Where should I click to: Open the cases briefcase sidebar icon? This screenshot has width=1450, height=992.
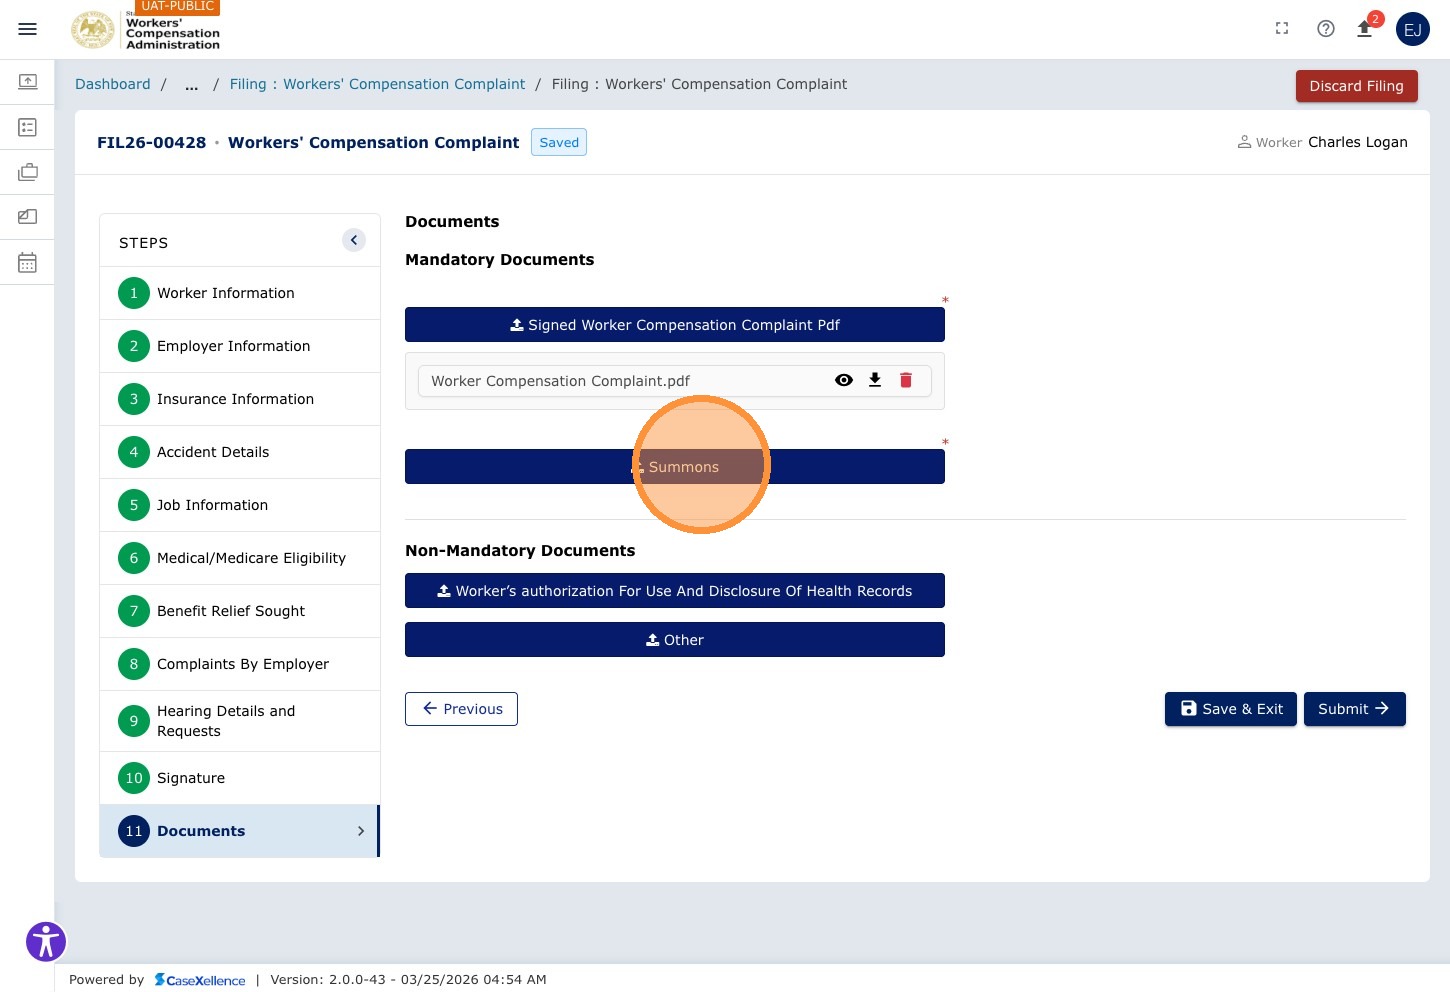(28, 172)
